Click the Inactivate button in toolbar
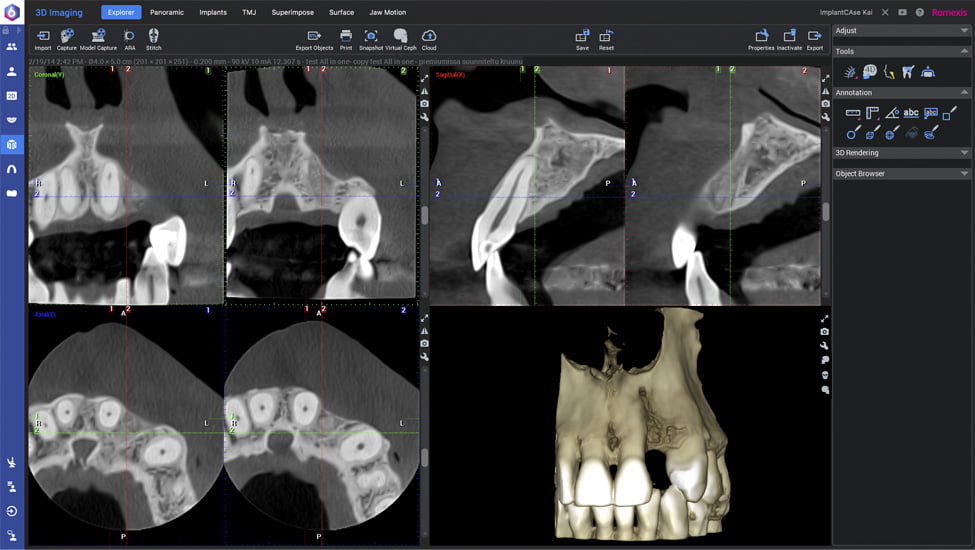 coord(789,36)
